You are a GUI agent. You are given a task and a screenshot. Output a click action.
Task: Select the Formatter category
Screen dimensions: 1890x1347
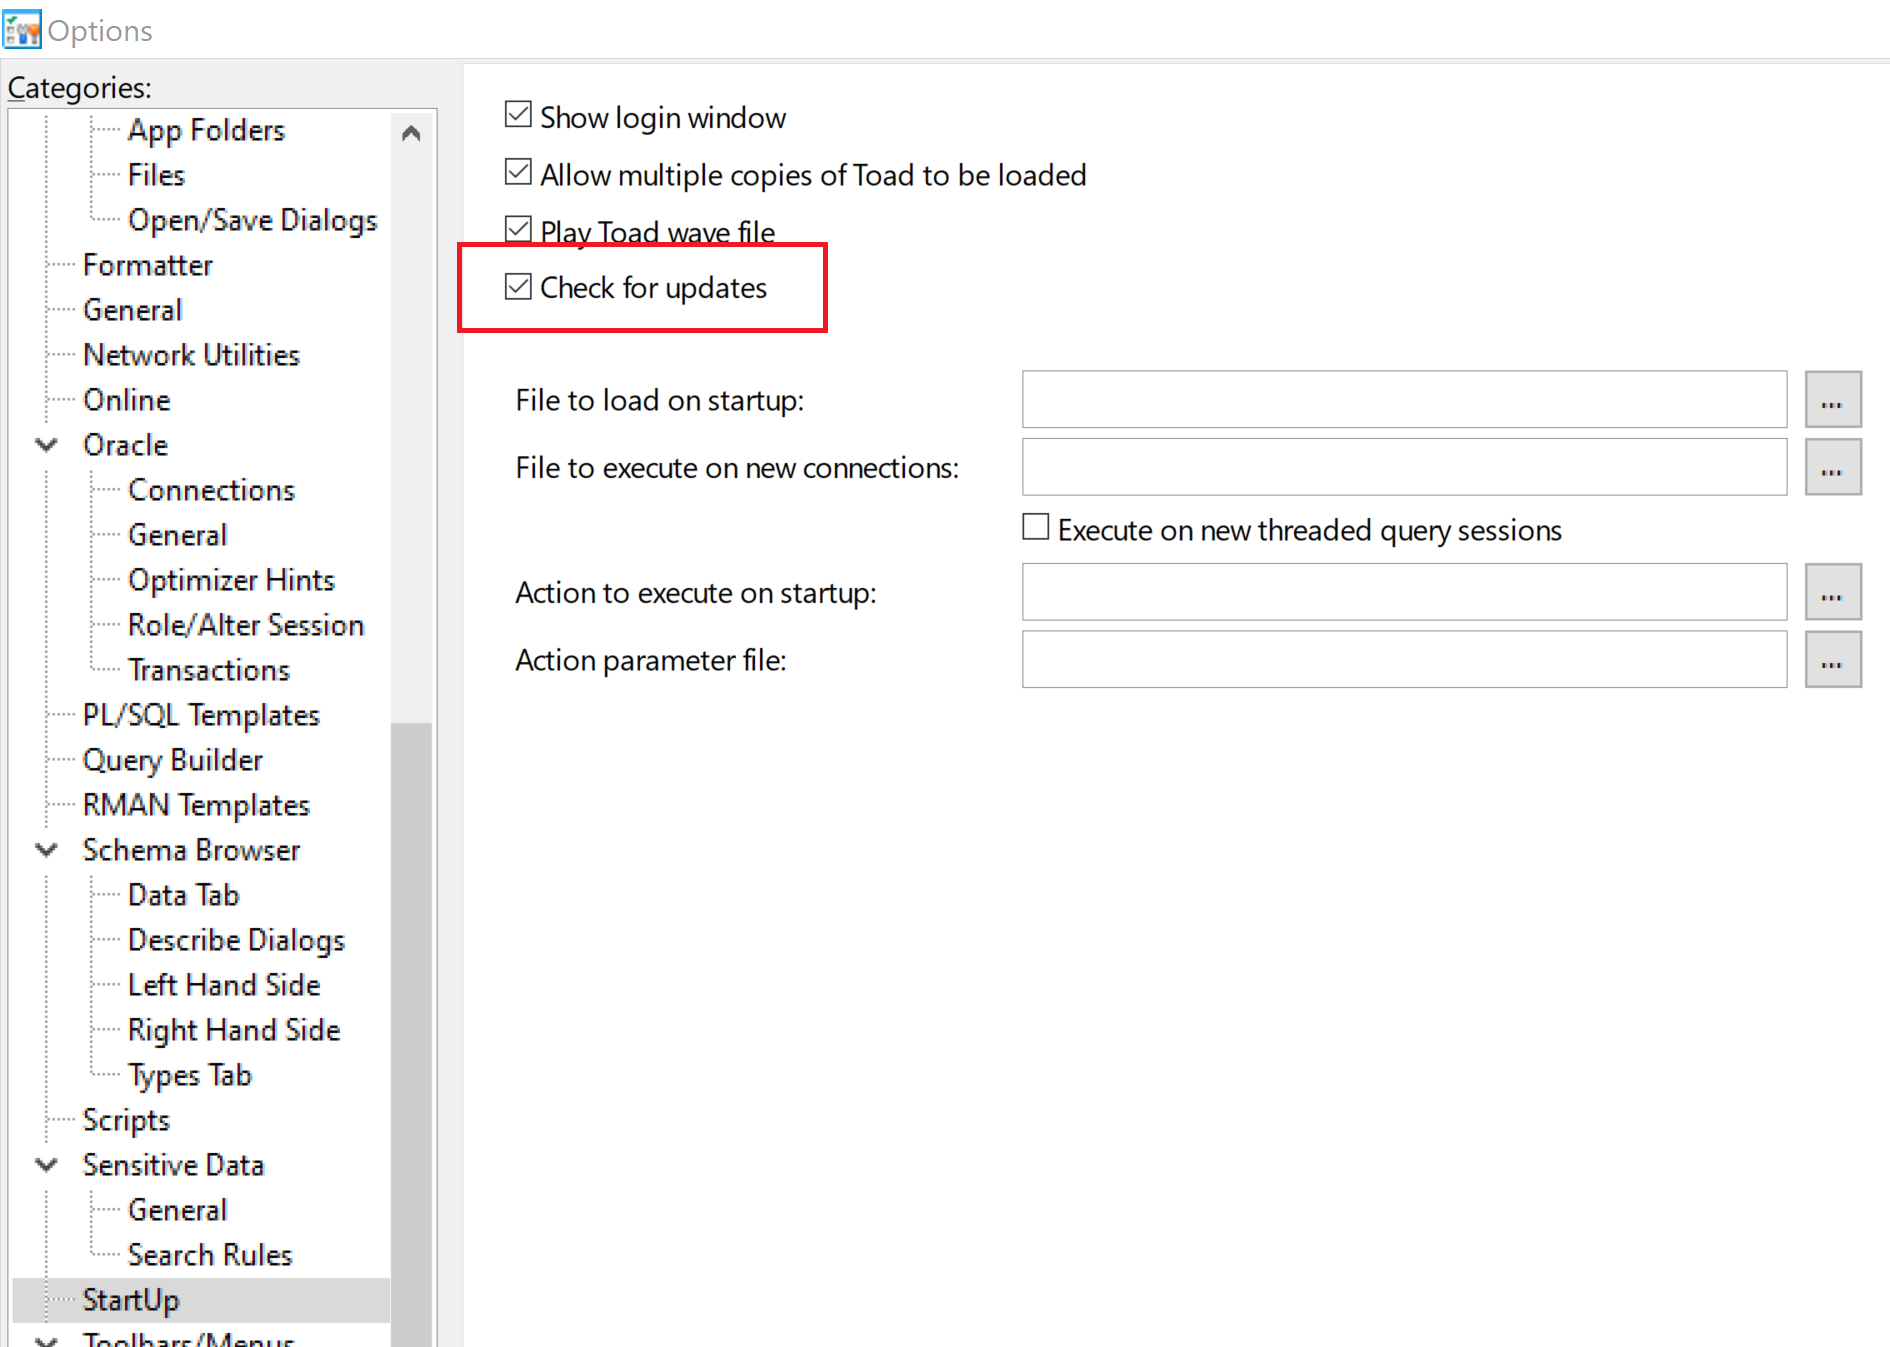click(148, 265)
